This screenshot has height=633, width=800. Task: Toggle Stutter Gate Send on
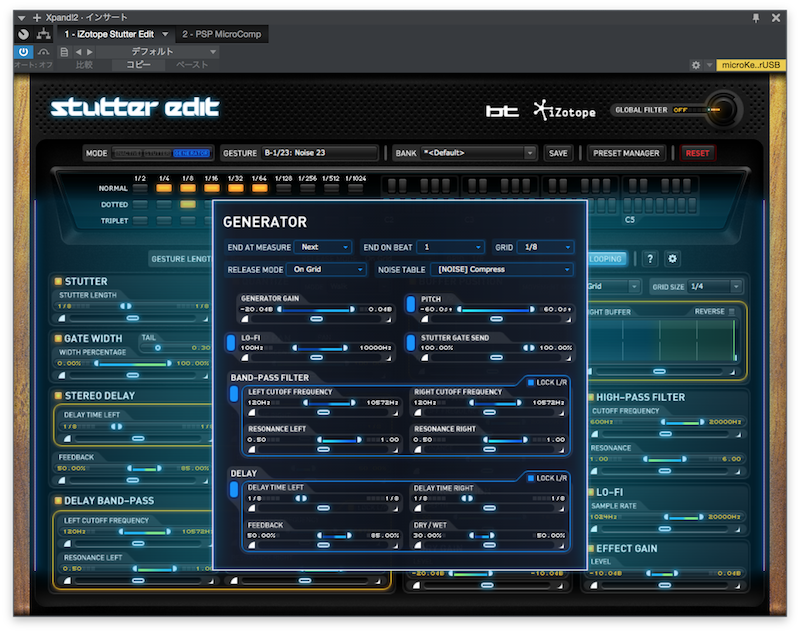point(411,343)
